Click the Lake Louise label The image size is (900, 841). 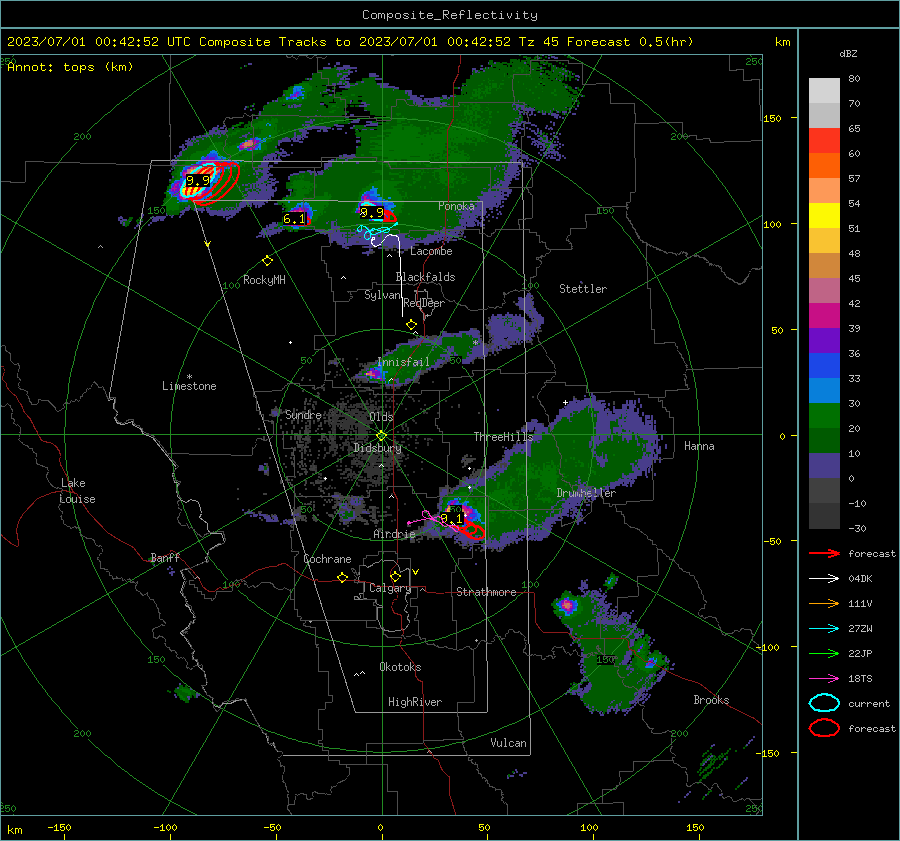click(x=77, y=491)
